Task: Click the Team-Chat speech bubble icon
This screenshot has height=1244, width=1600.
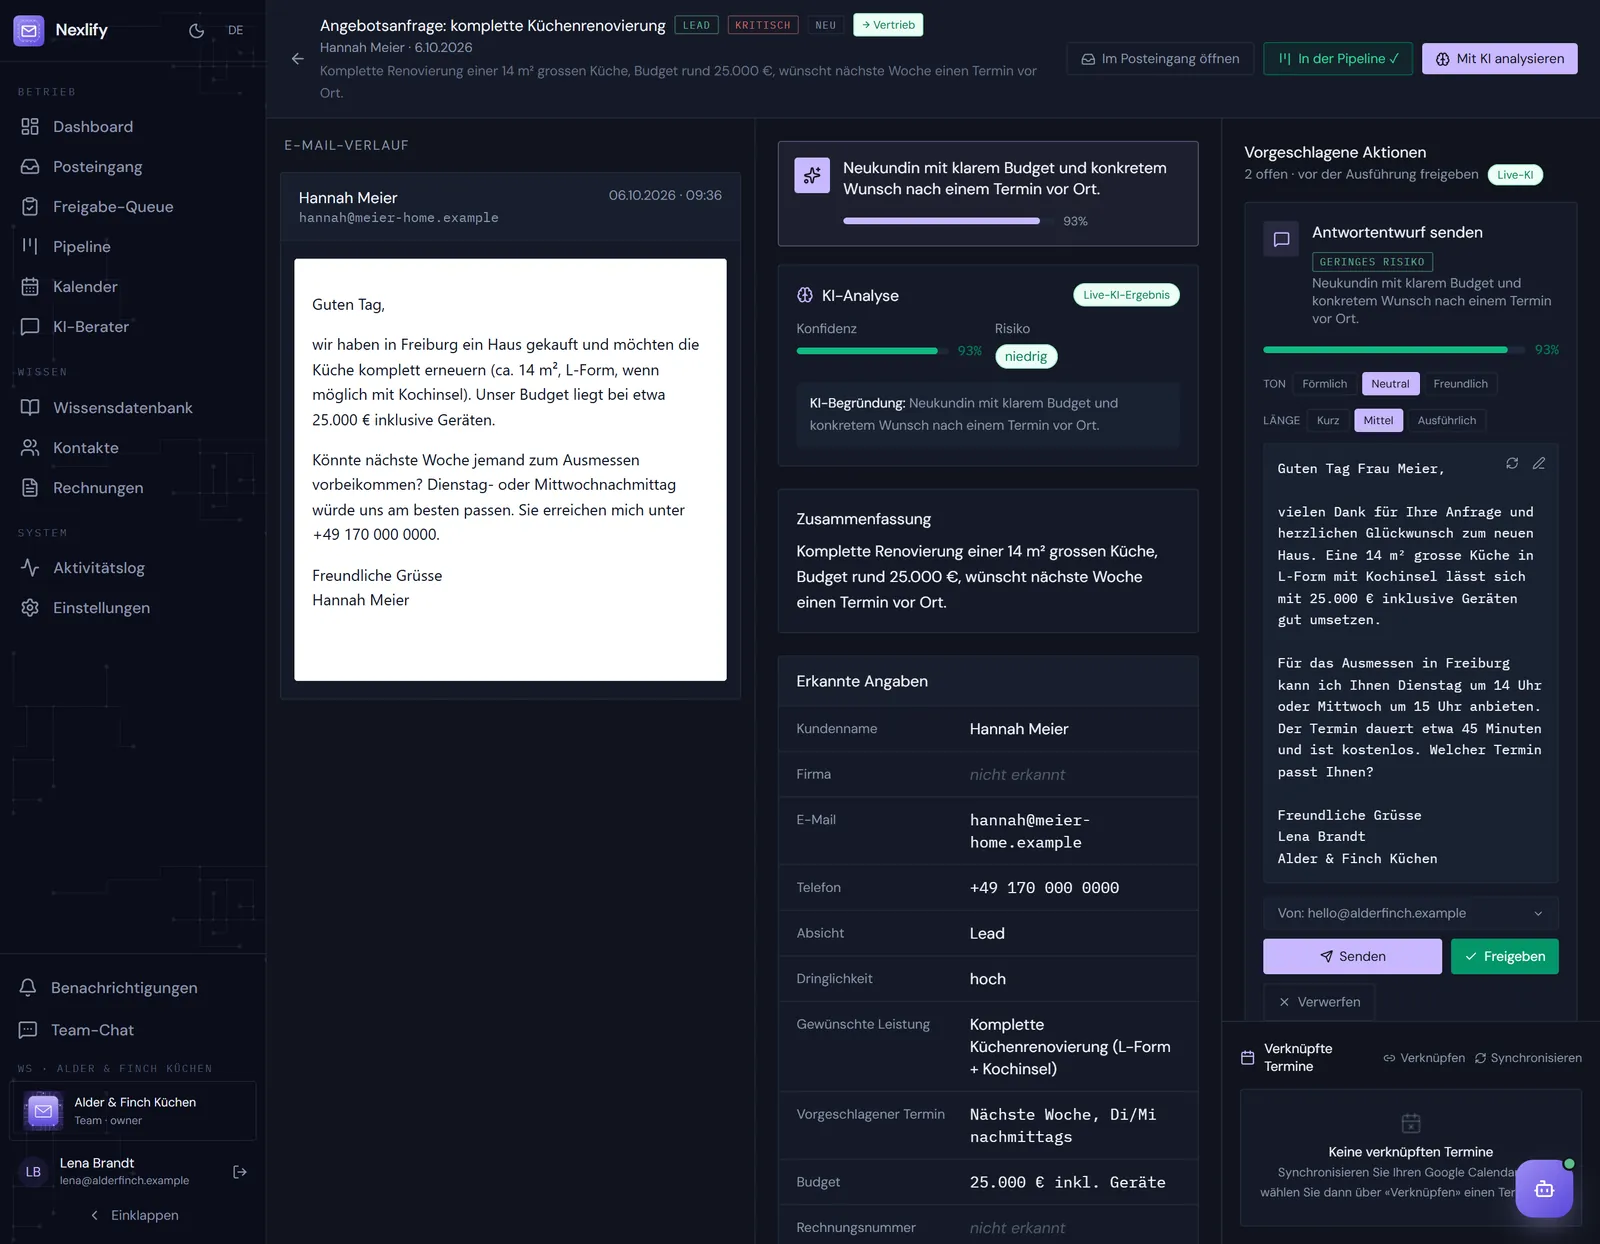Action: [28, 1030]
